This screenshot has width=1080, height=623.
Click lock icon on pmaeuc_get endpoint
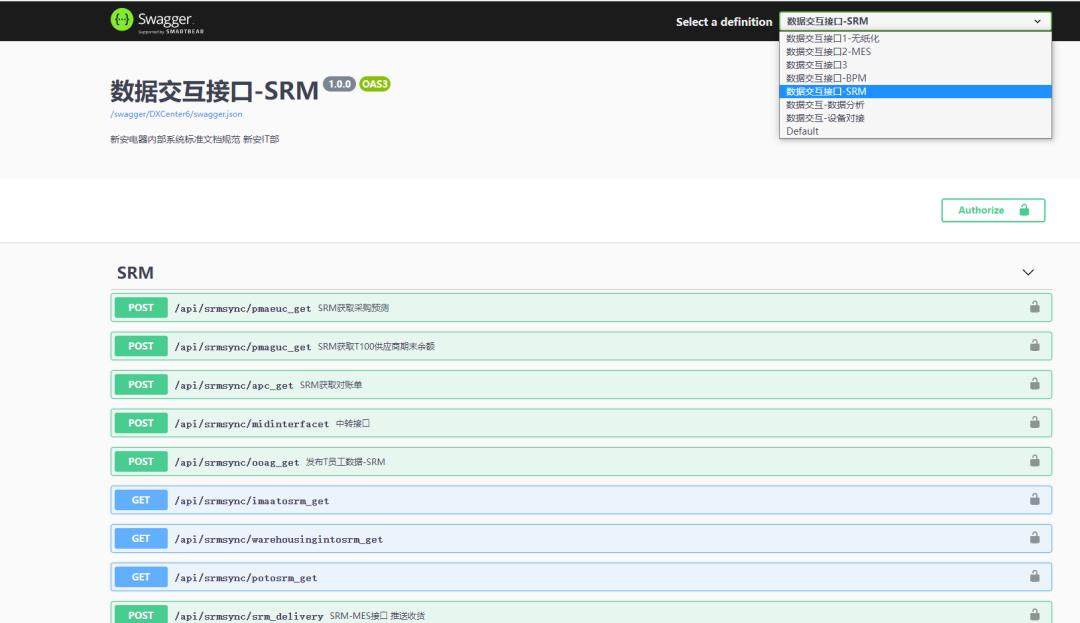click(1034, 307)
